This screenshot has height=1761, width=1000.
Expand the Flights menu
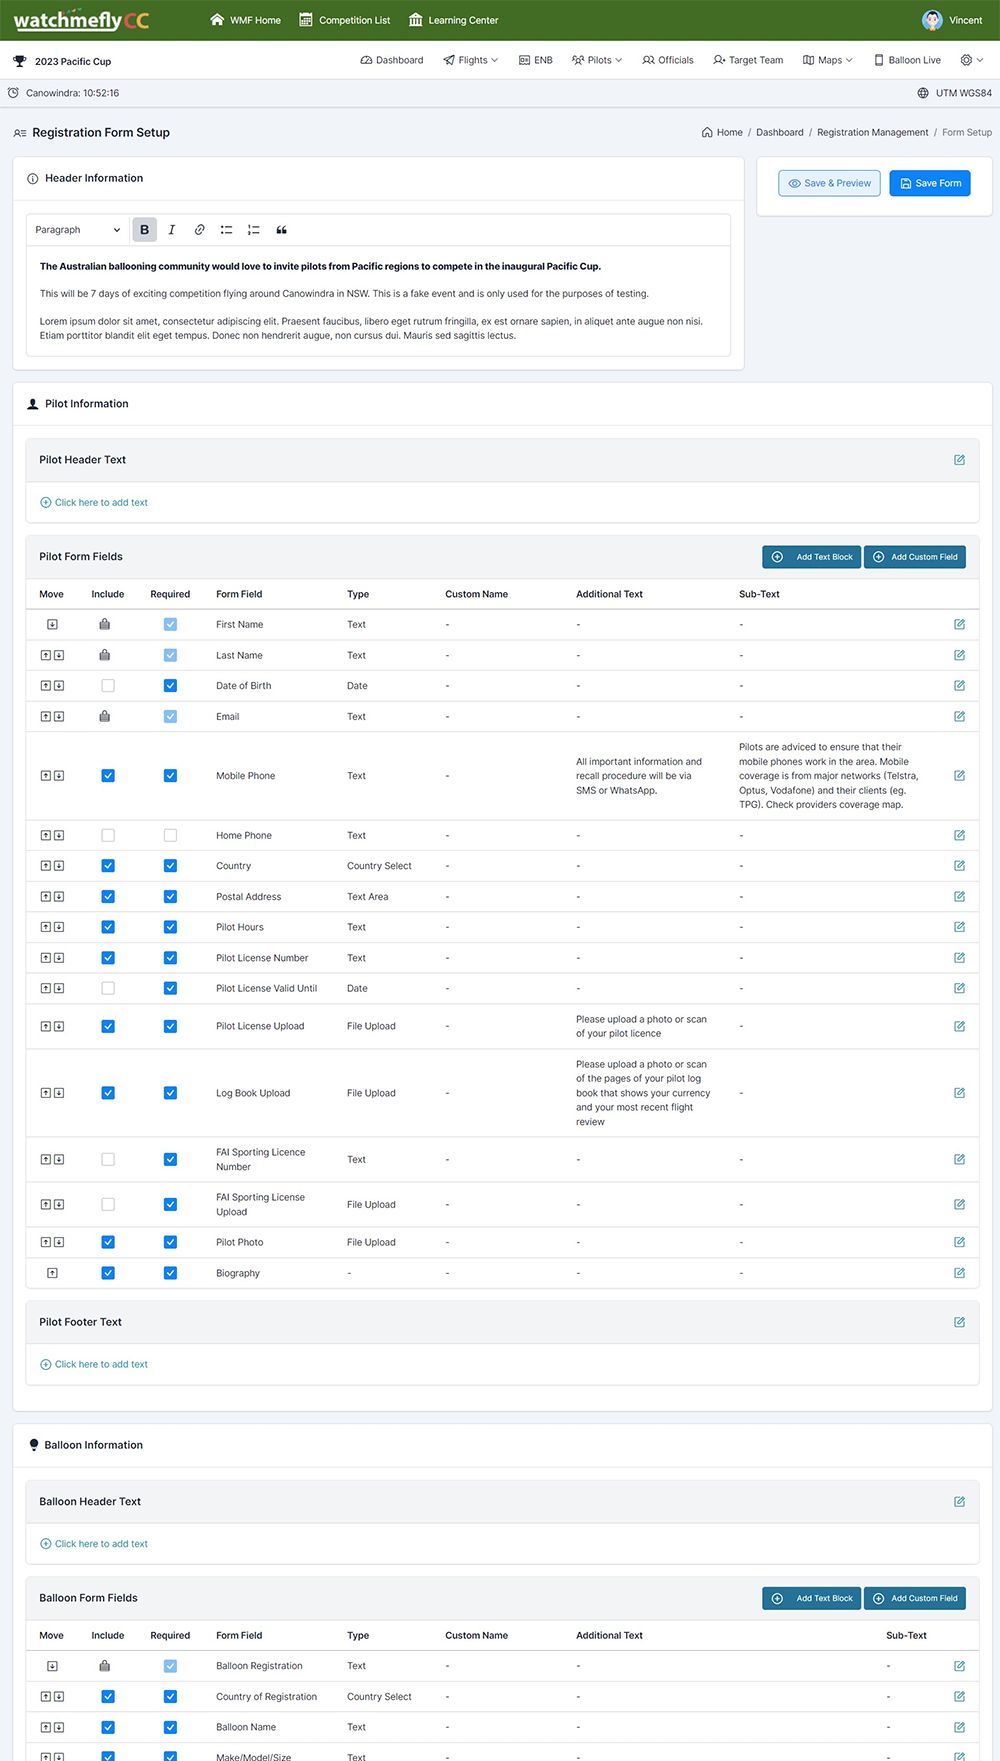(471, 60)
